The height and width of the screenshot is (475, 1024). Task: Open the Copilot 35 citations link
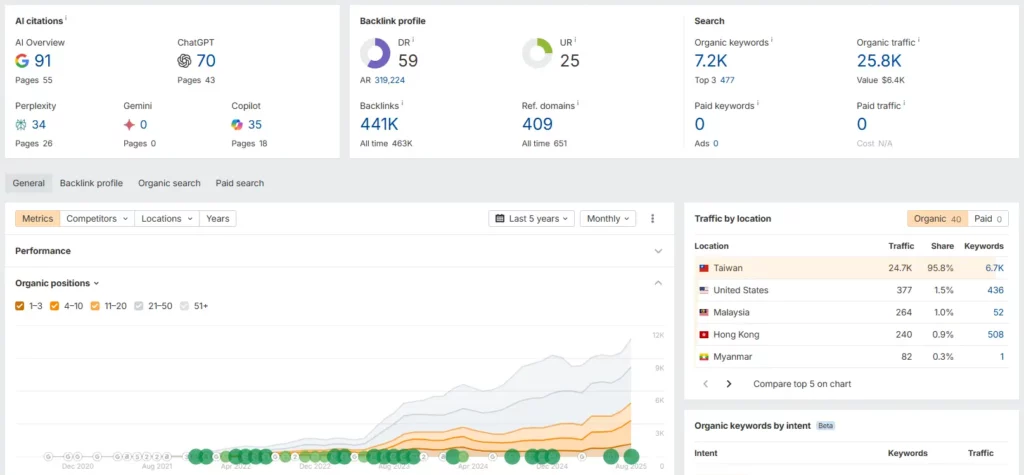(x=255, y=124)
